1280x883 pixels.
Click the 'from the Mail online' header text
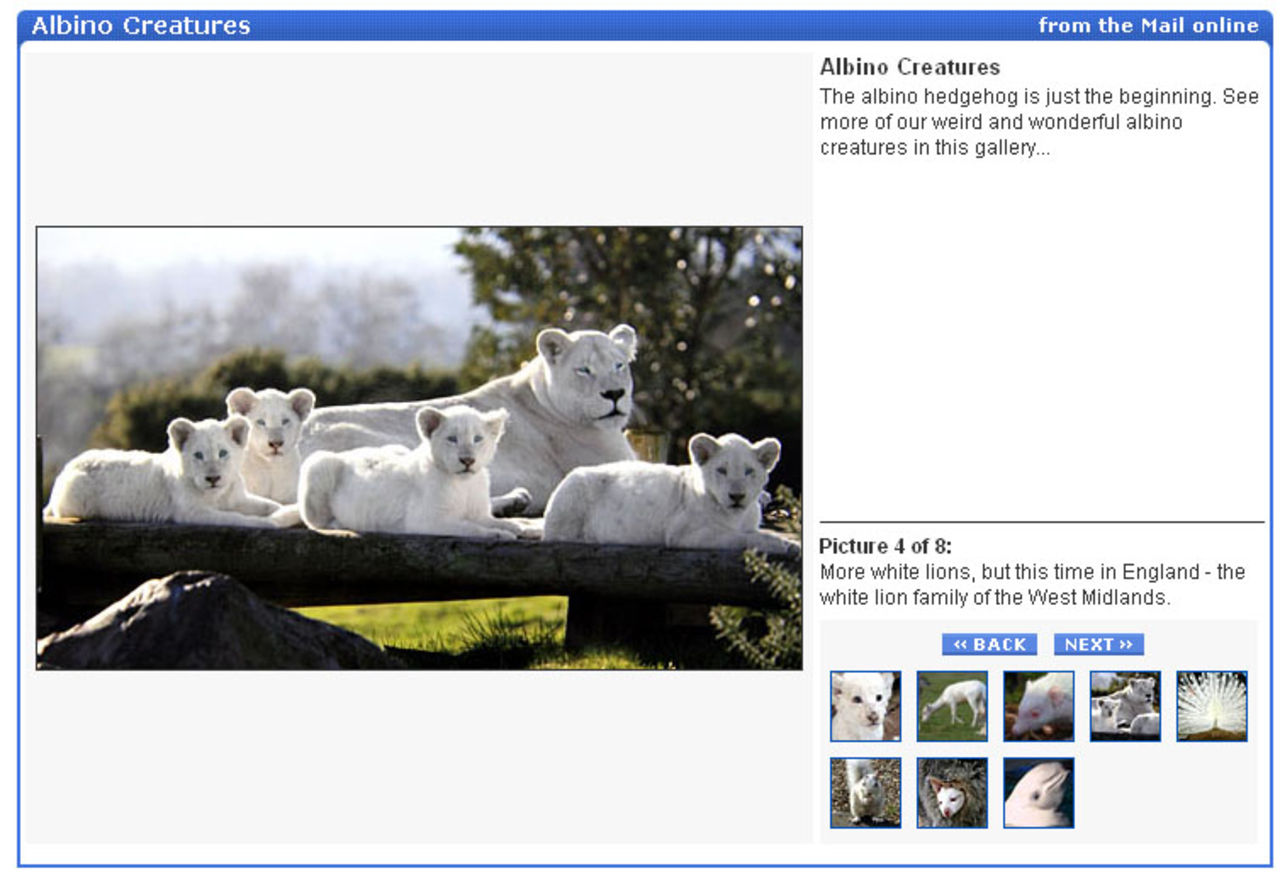pyautogui.click(x=1148, y=26)
